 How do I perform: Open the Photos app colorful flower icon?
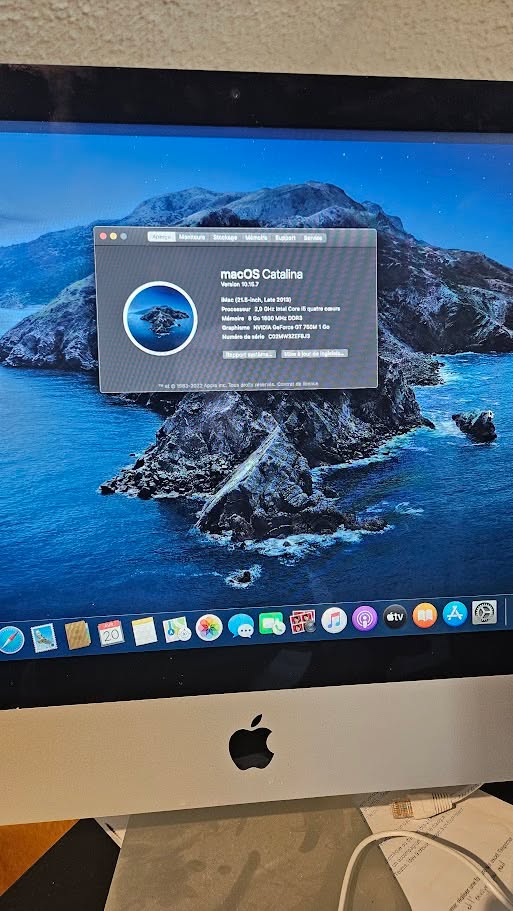[209, 627]
